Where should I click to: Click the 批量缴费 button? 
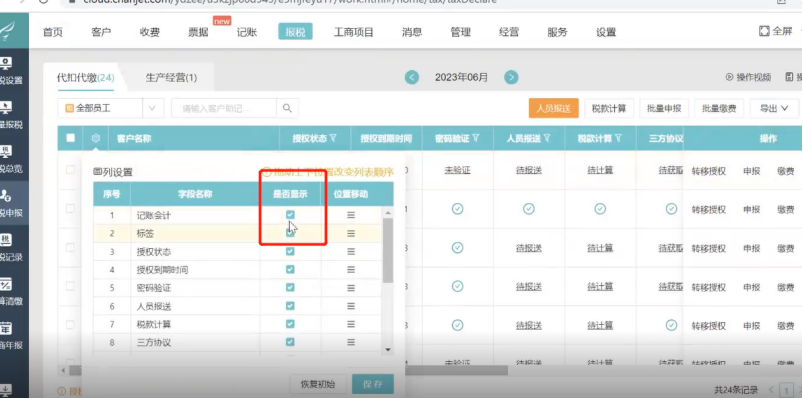click(x=719, y=109)
